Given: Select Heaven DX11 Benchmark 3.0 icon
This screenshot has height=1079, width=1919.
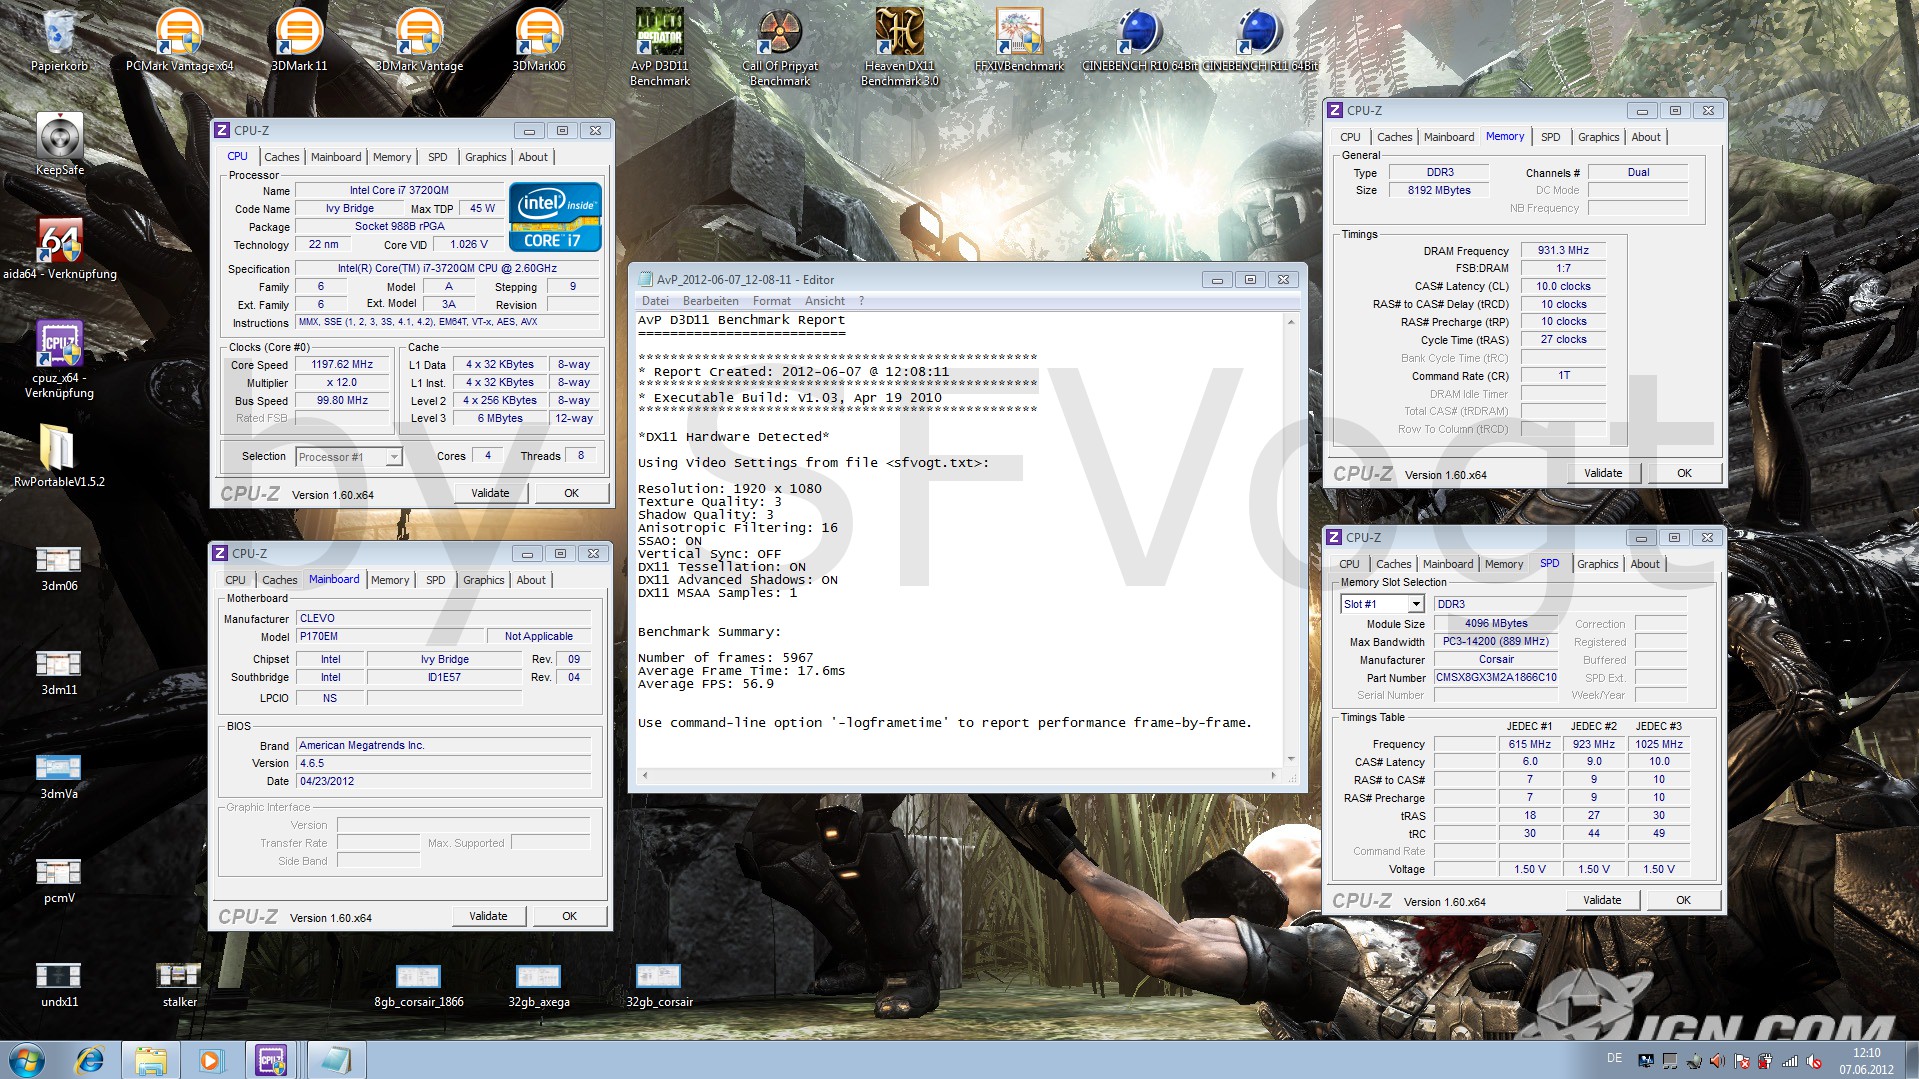Looking at the screenshot, I should (x=899, y=47).
